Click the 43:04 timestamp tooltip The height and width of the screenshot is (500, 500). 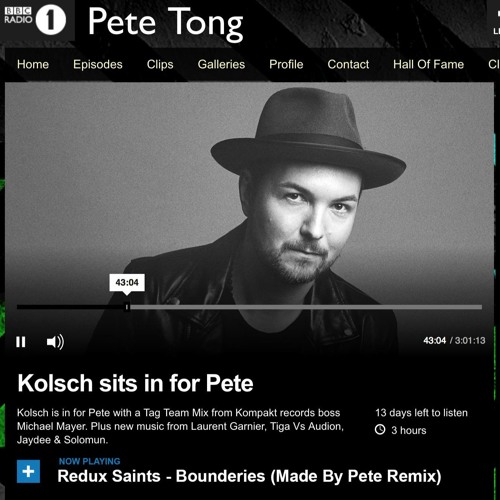tap(127, 283)
